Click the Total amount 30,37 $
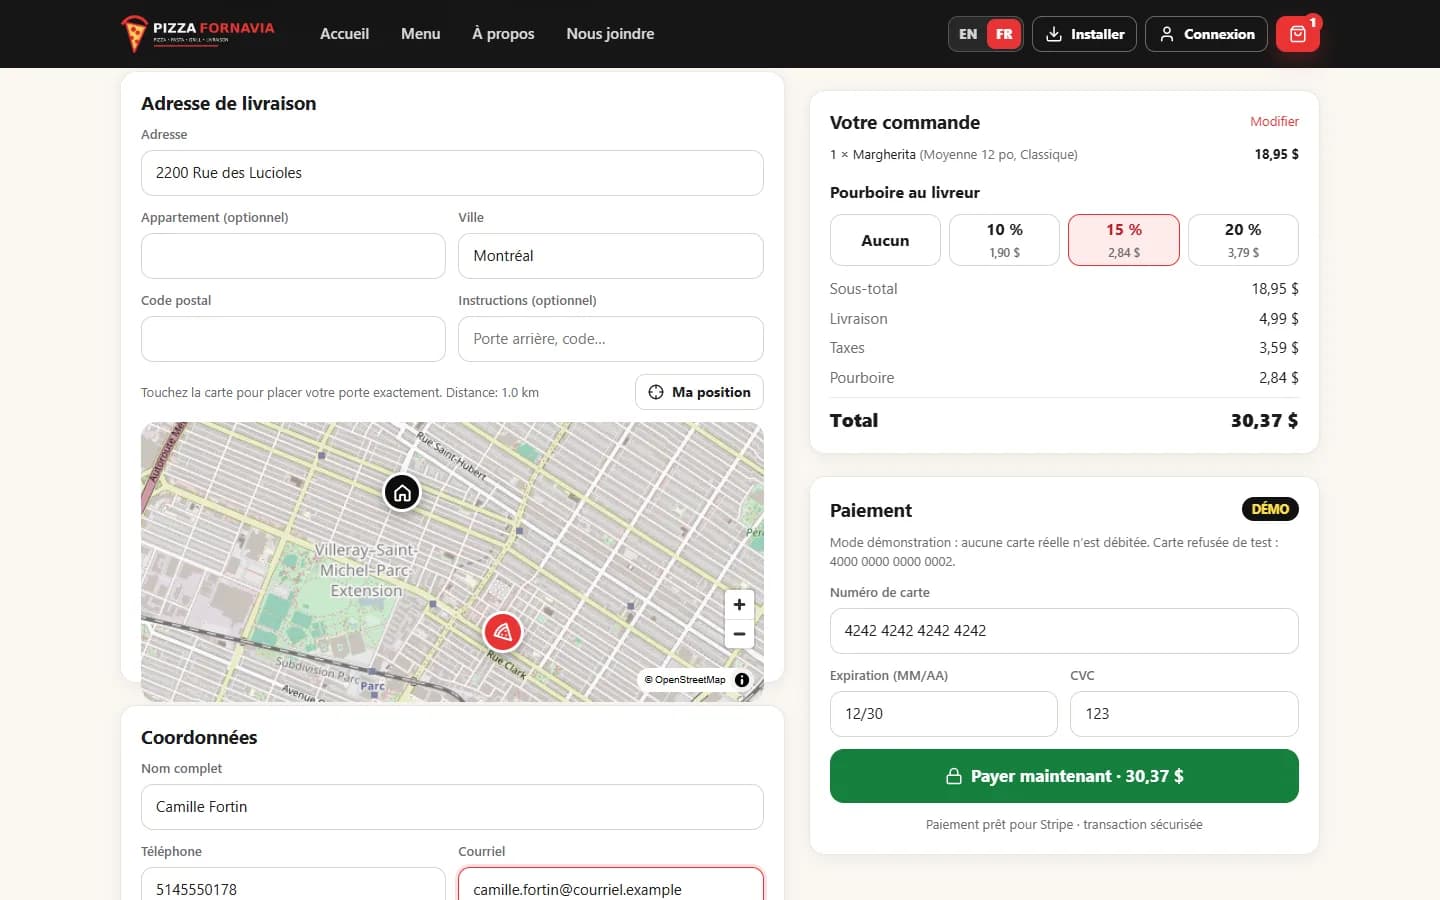Image resolution: width=1440 pixels, height=900 pixels. click(1264, 421)
